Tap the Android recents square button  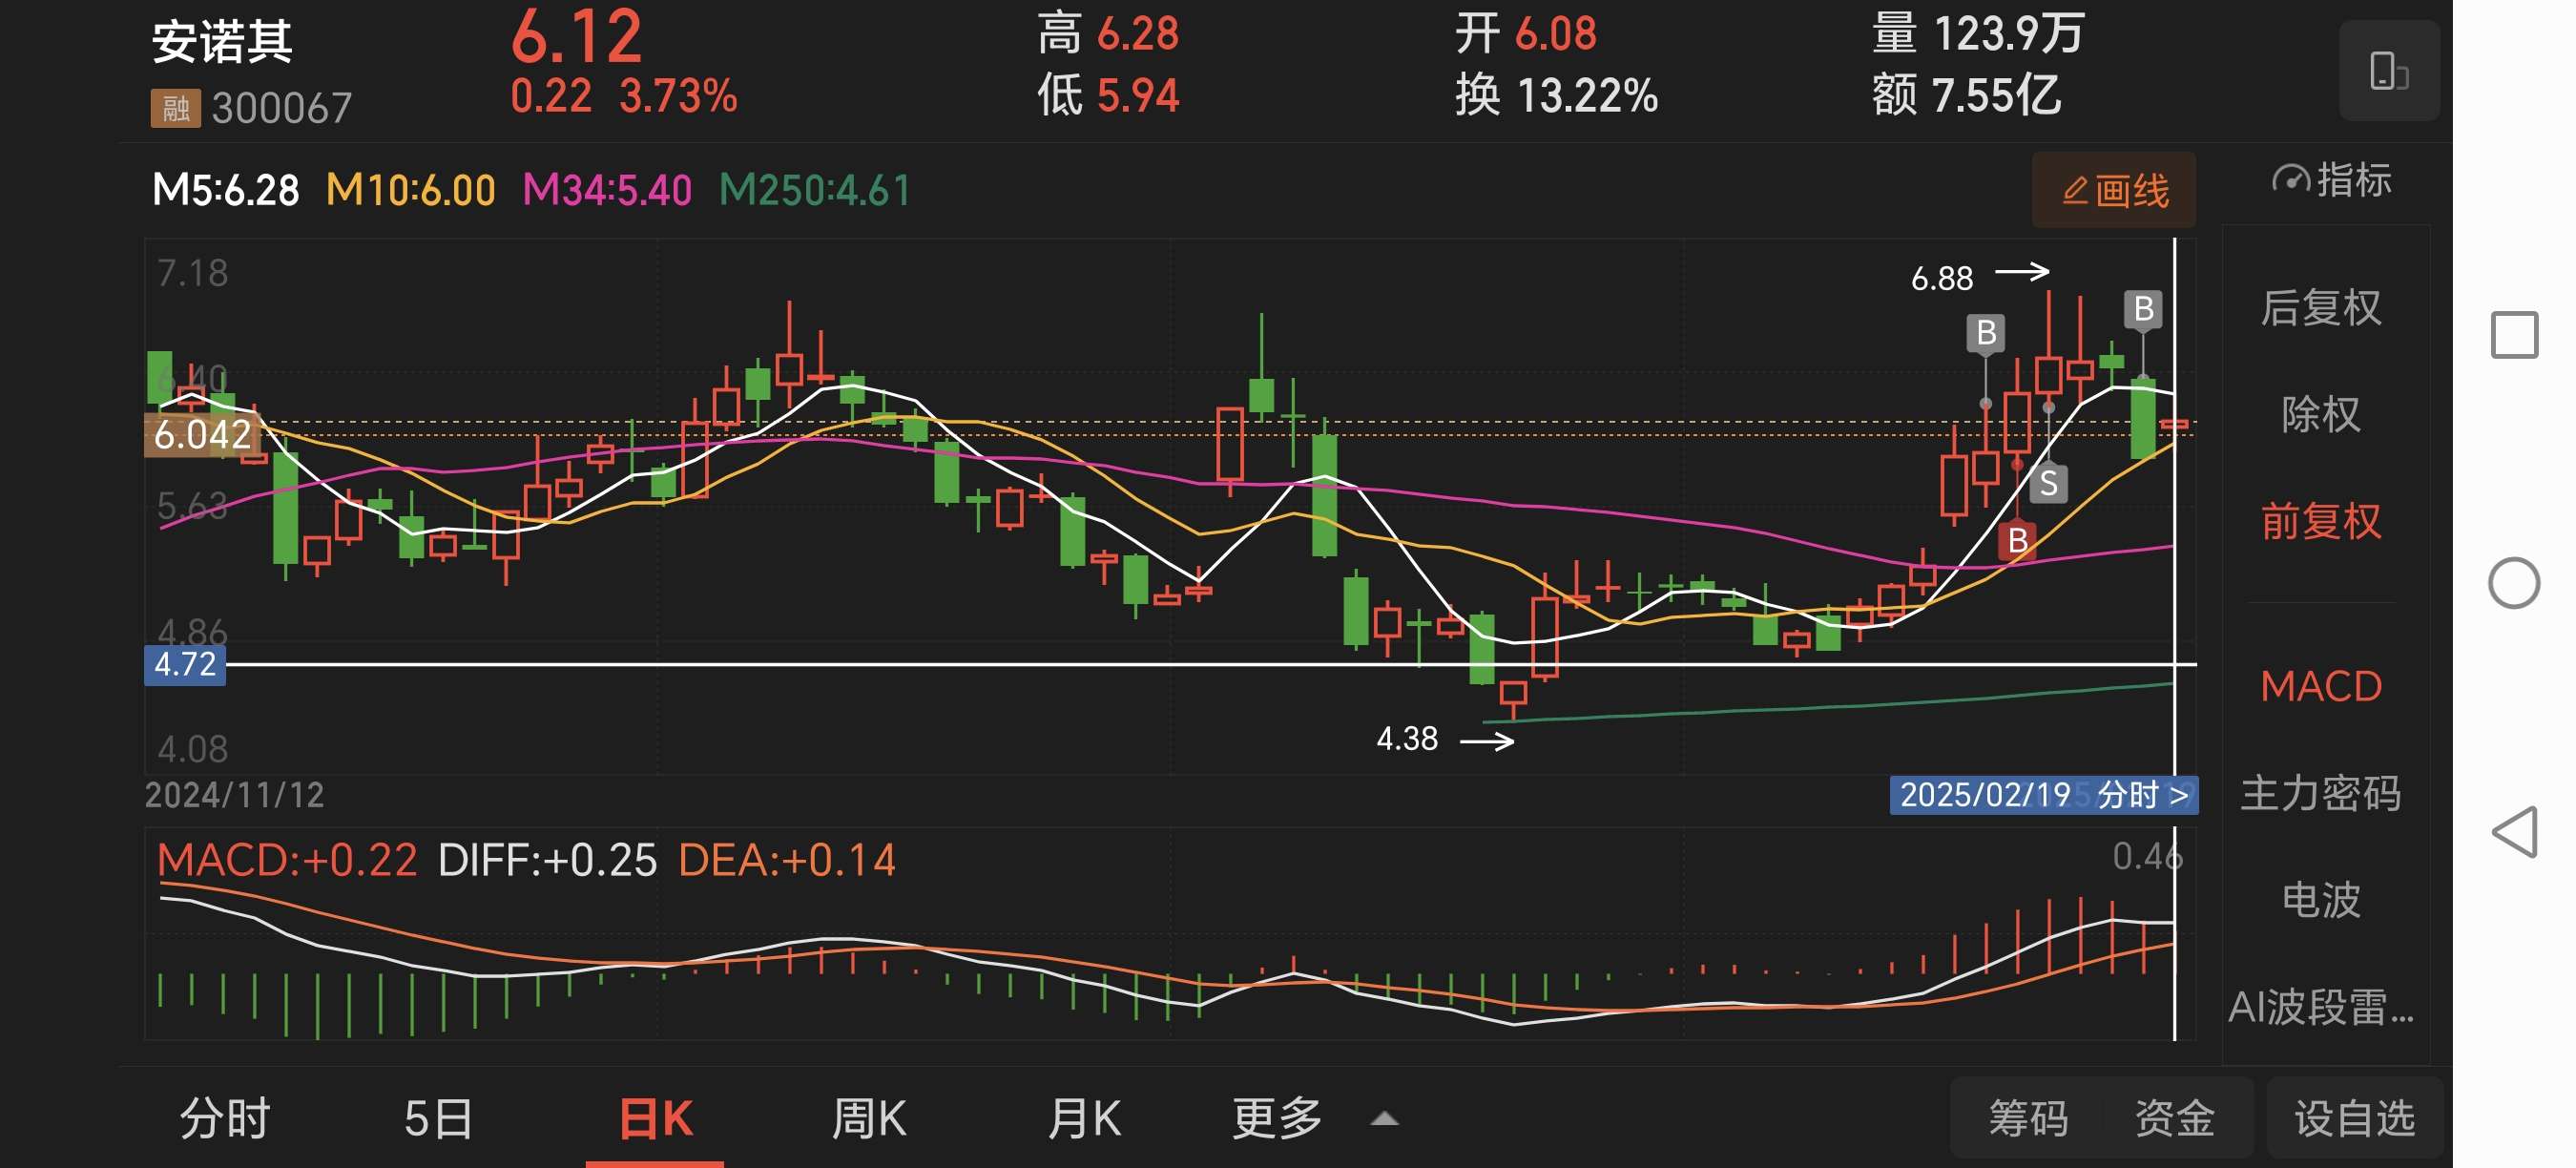[x=2514, y=334]
